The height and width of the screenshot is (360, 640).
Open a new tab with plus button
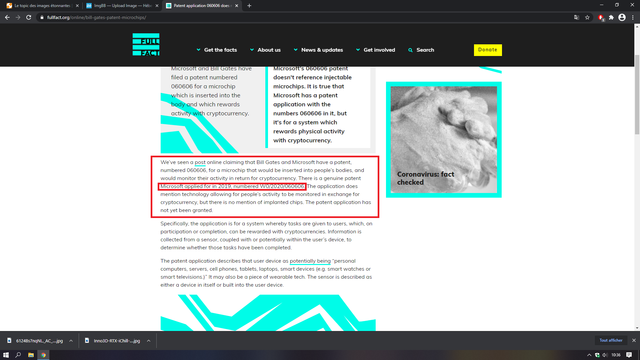(x=249, y=6)
